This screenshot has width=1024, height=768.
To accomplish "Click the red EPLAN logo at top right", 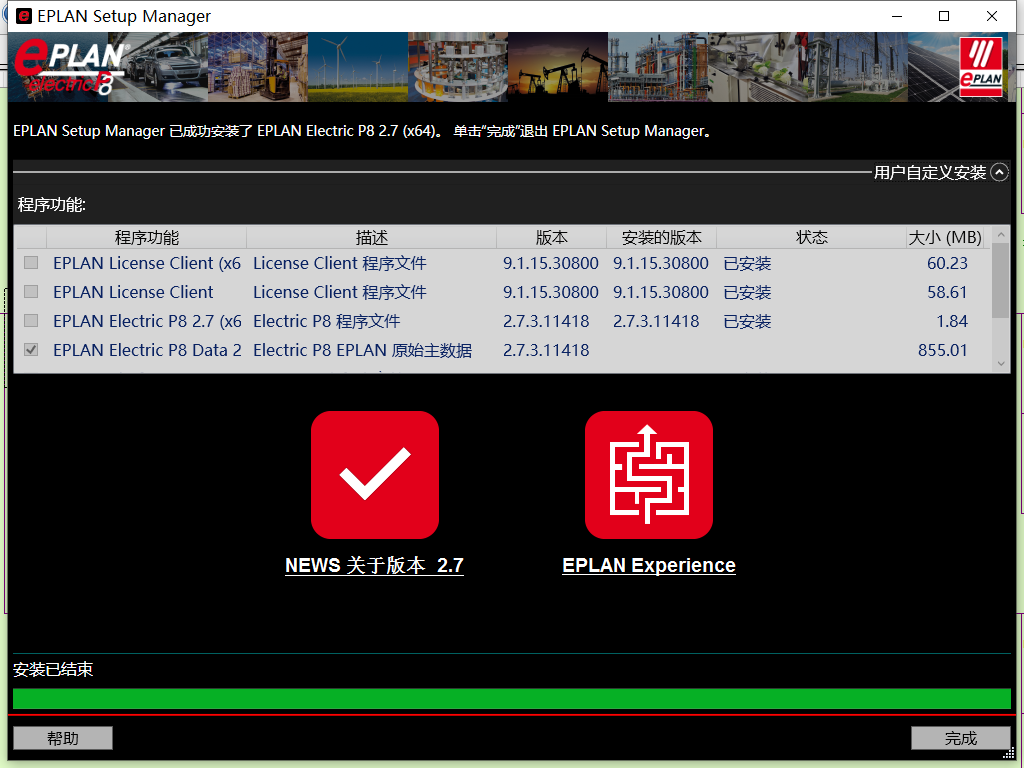I will (x=980, y=67).
